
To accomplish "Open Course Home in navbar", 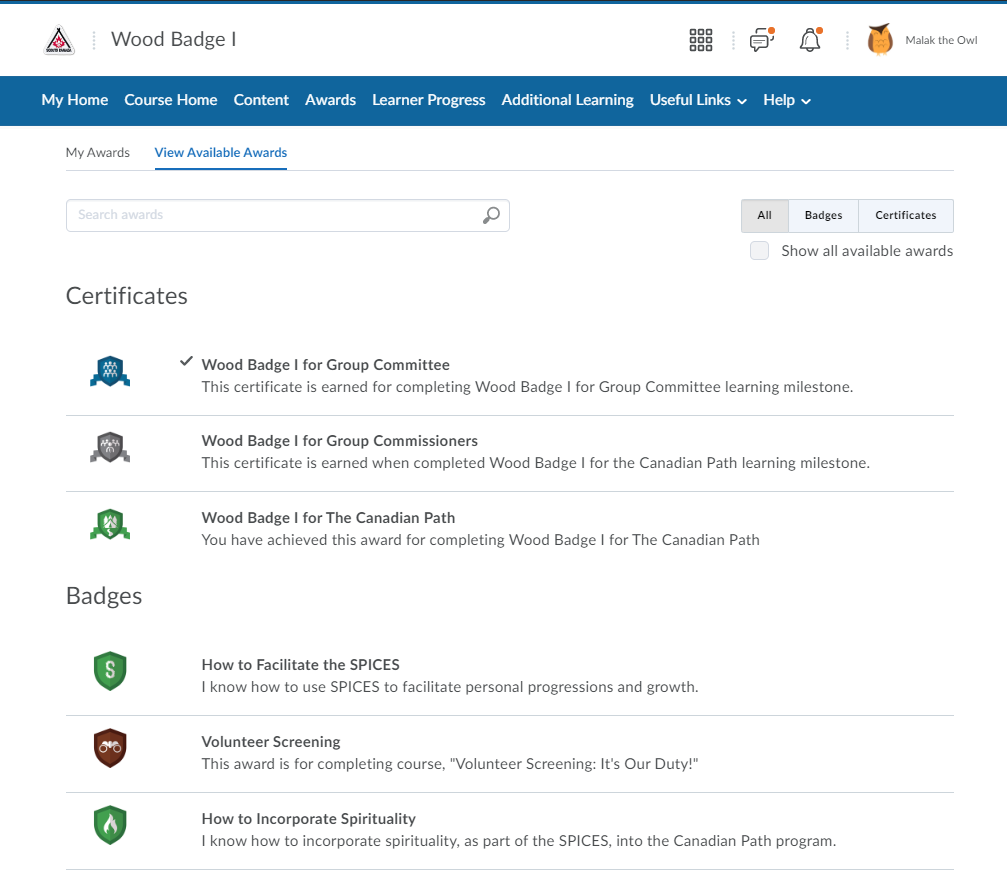I will click(x=171, y=100).
